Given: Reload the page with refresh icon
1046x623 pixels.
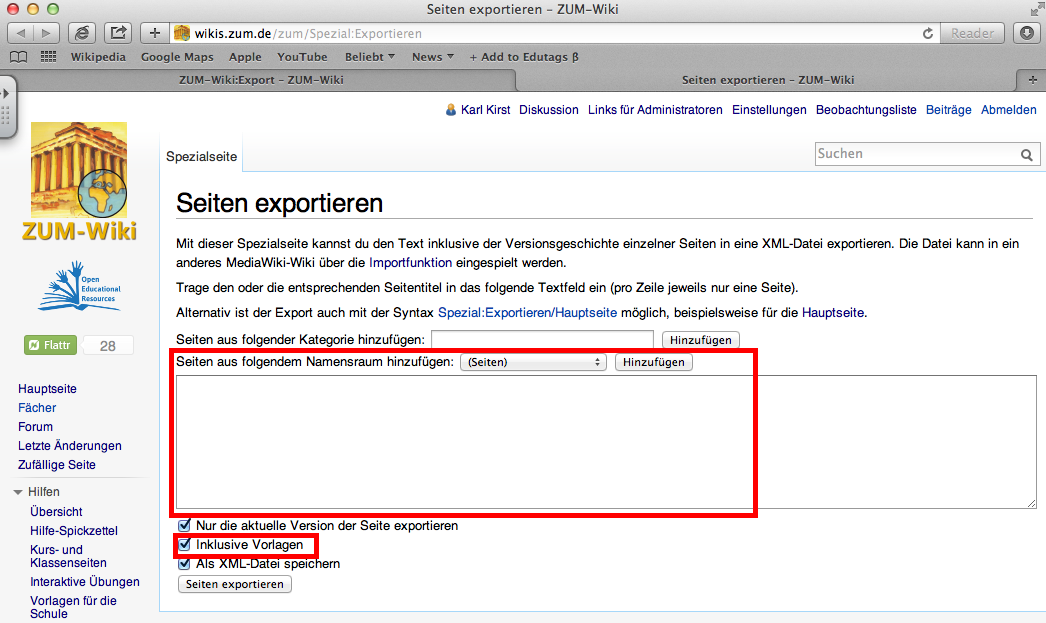Looking at the screenshot, I should pyautogui.click(x=928, y=33).
